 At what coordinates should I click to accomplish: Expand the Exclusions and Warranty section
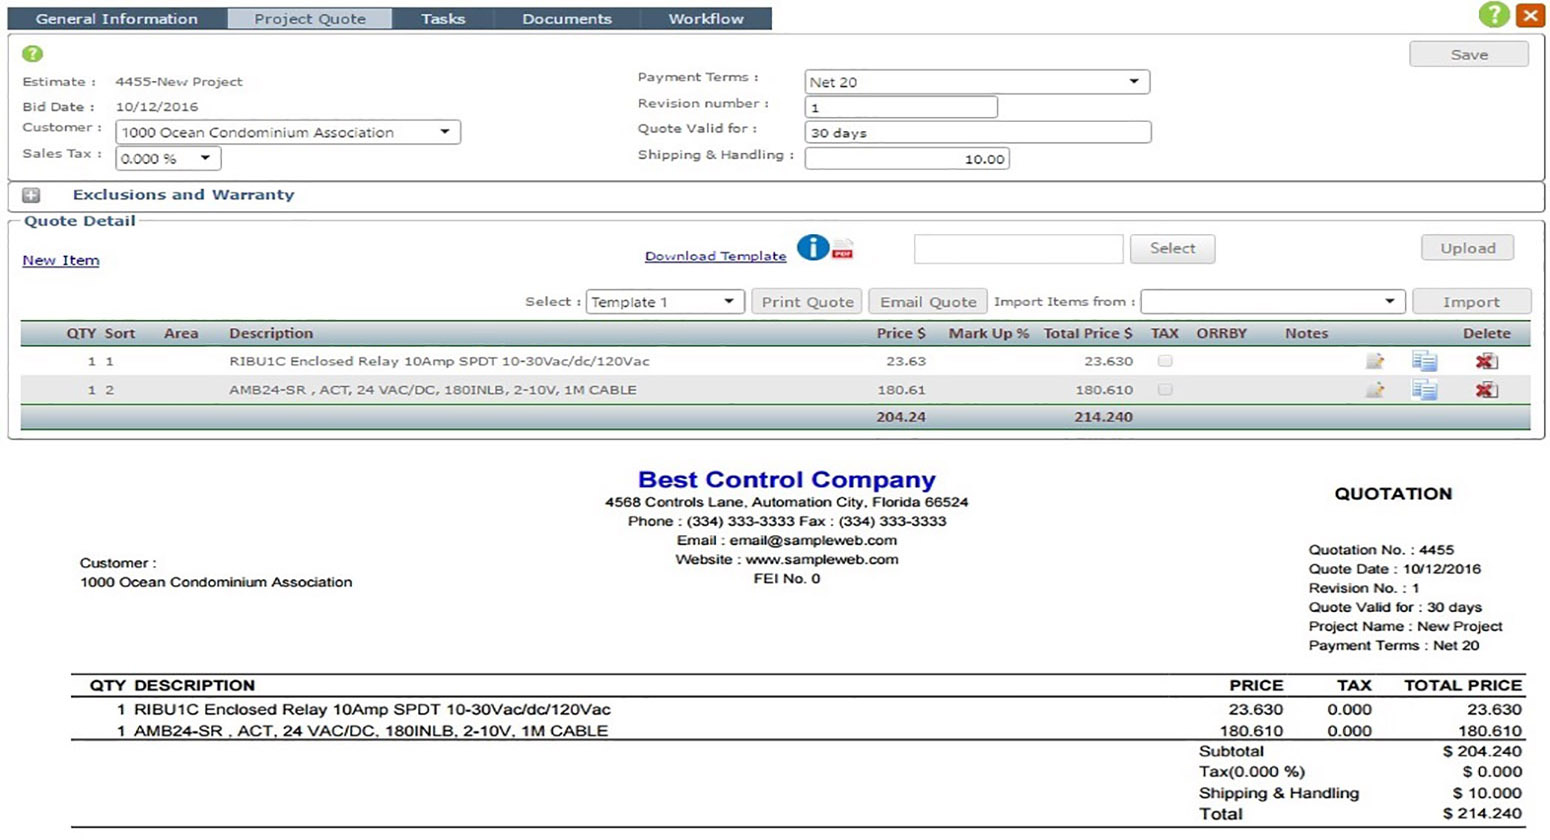coord(32,195)
